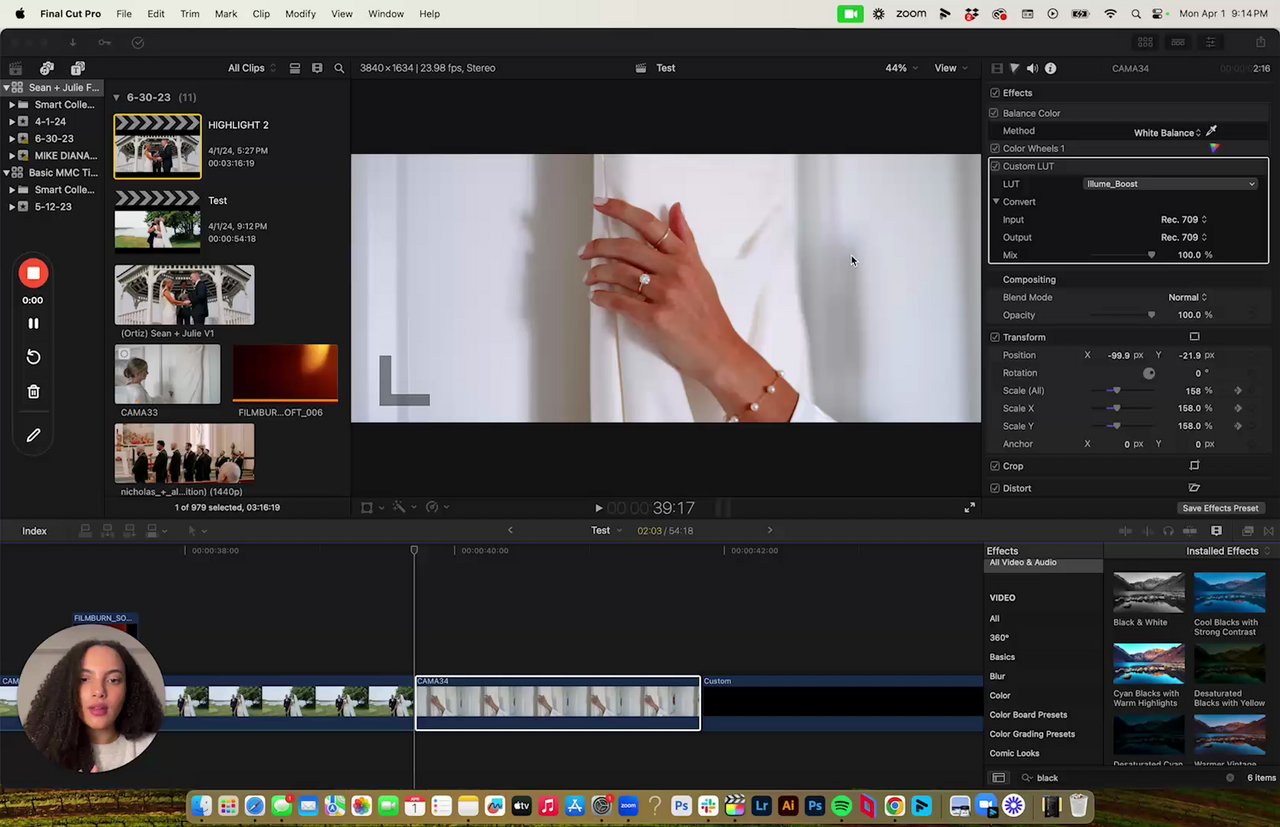Open the File menu
This screenshot has height=827, width=1280.
click(x=124, y=14)
